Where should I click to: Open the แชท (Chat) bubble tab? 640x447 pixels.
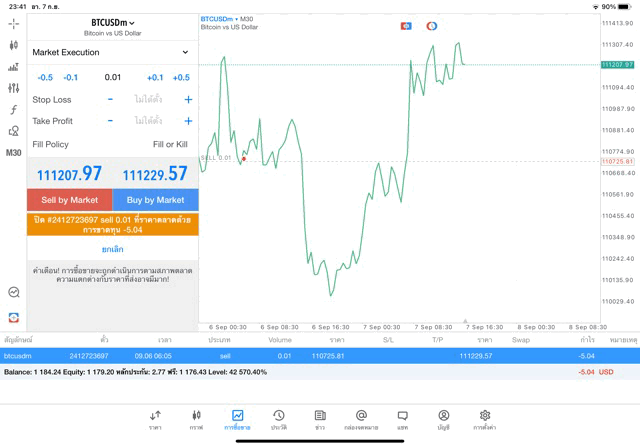point(402,420)
